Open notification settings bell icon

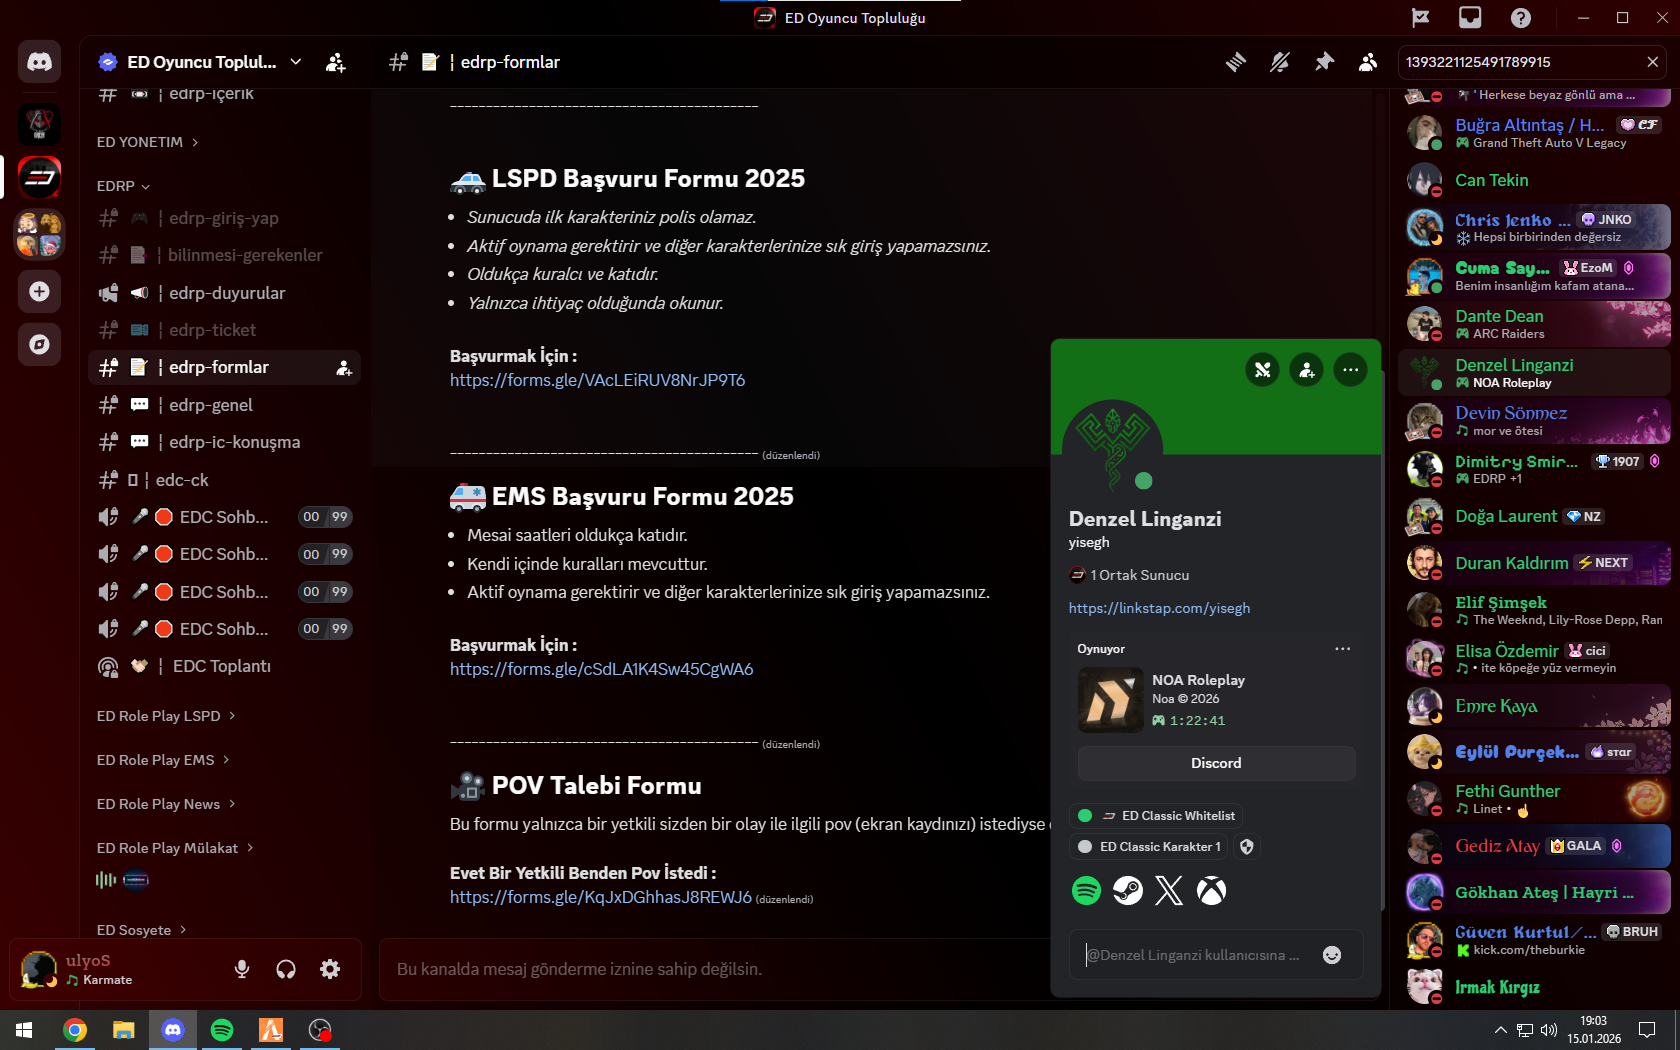pos(1280,62)
